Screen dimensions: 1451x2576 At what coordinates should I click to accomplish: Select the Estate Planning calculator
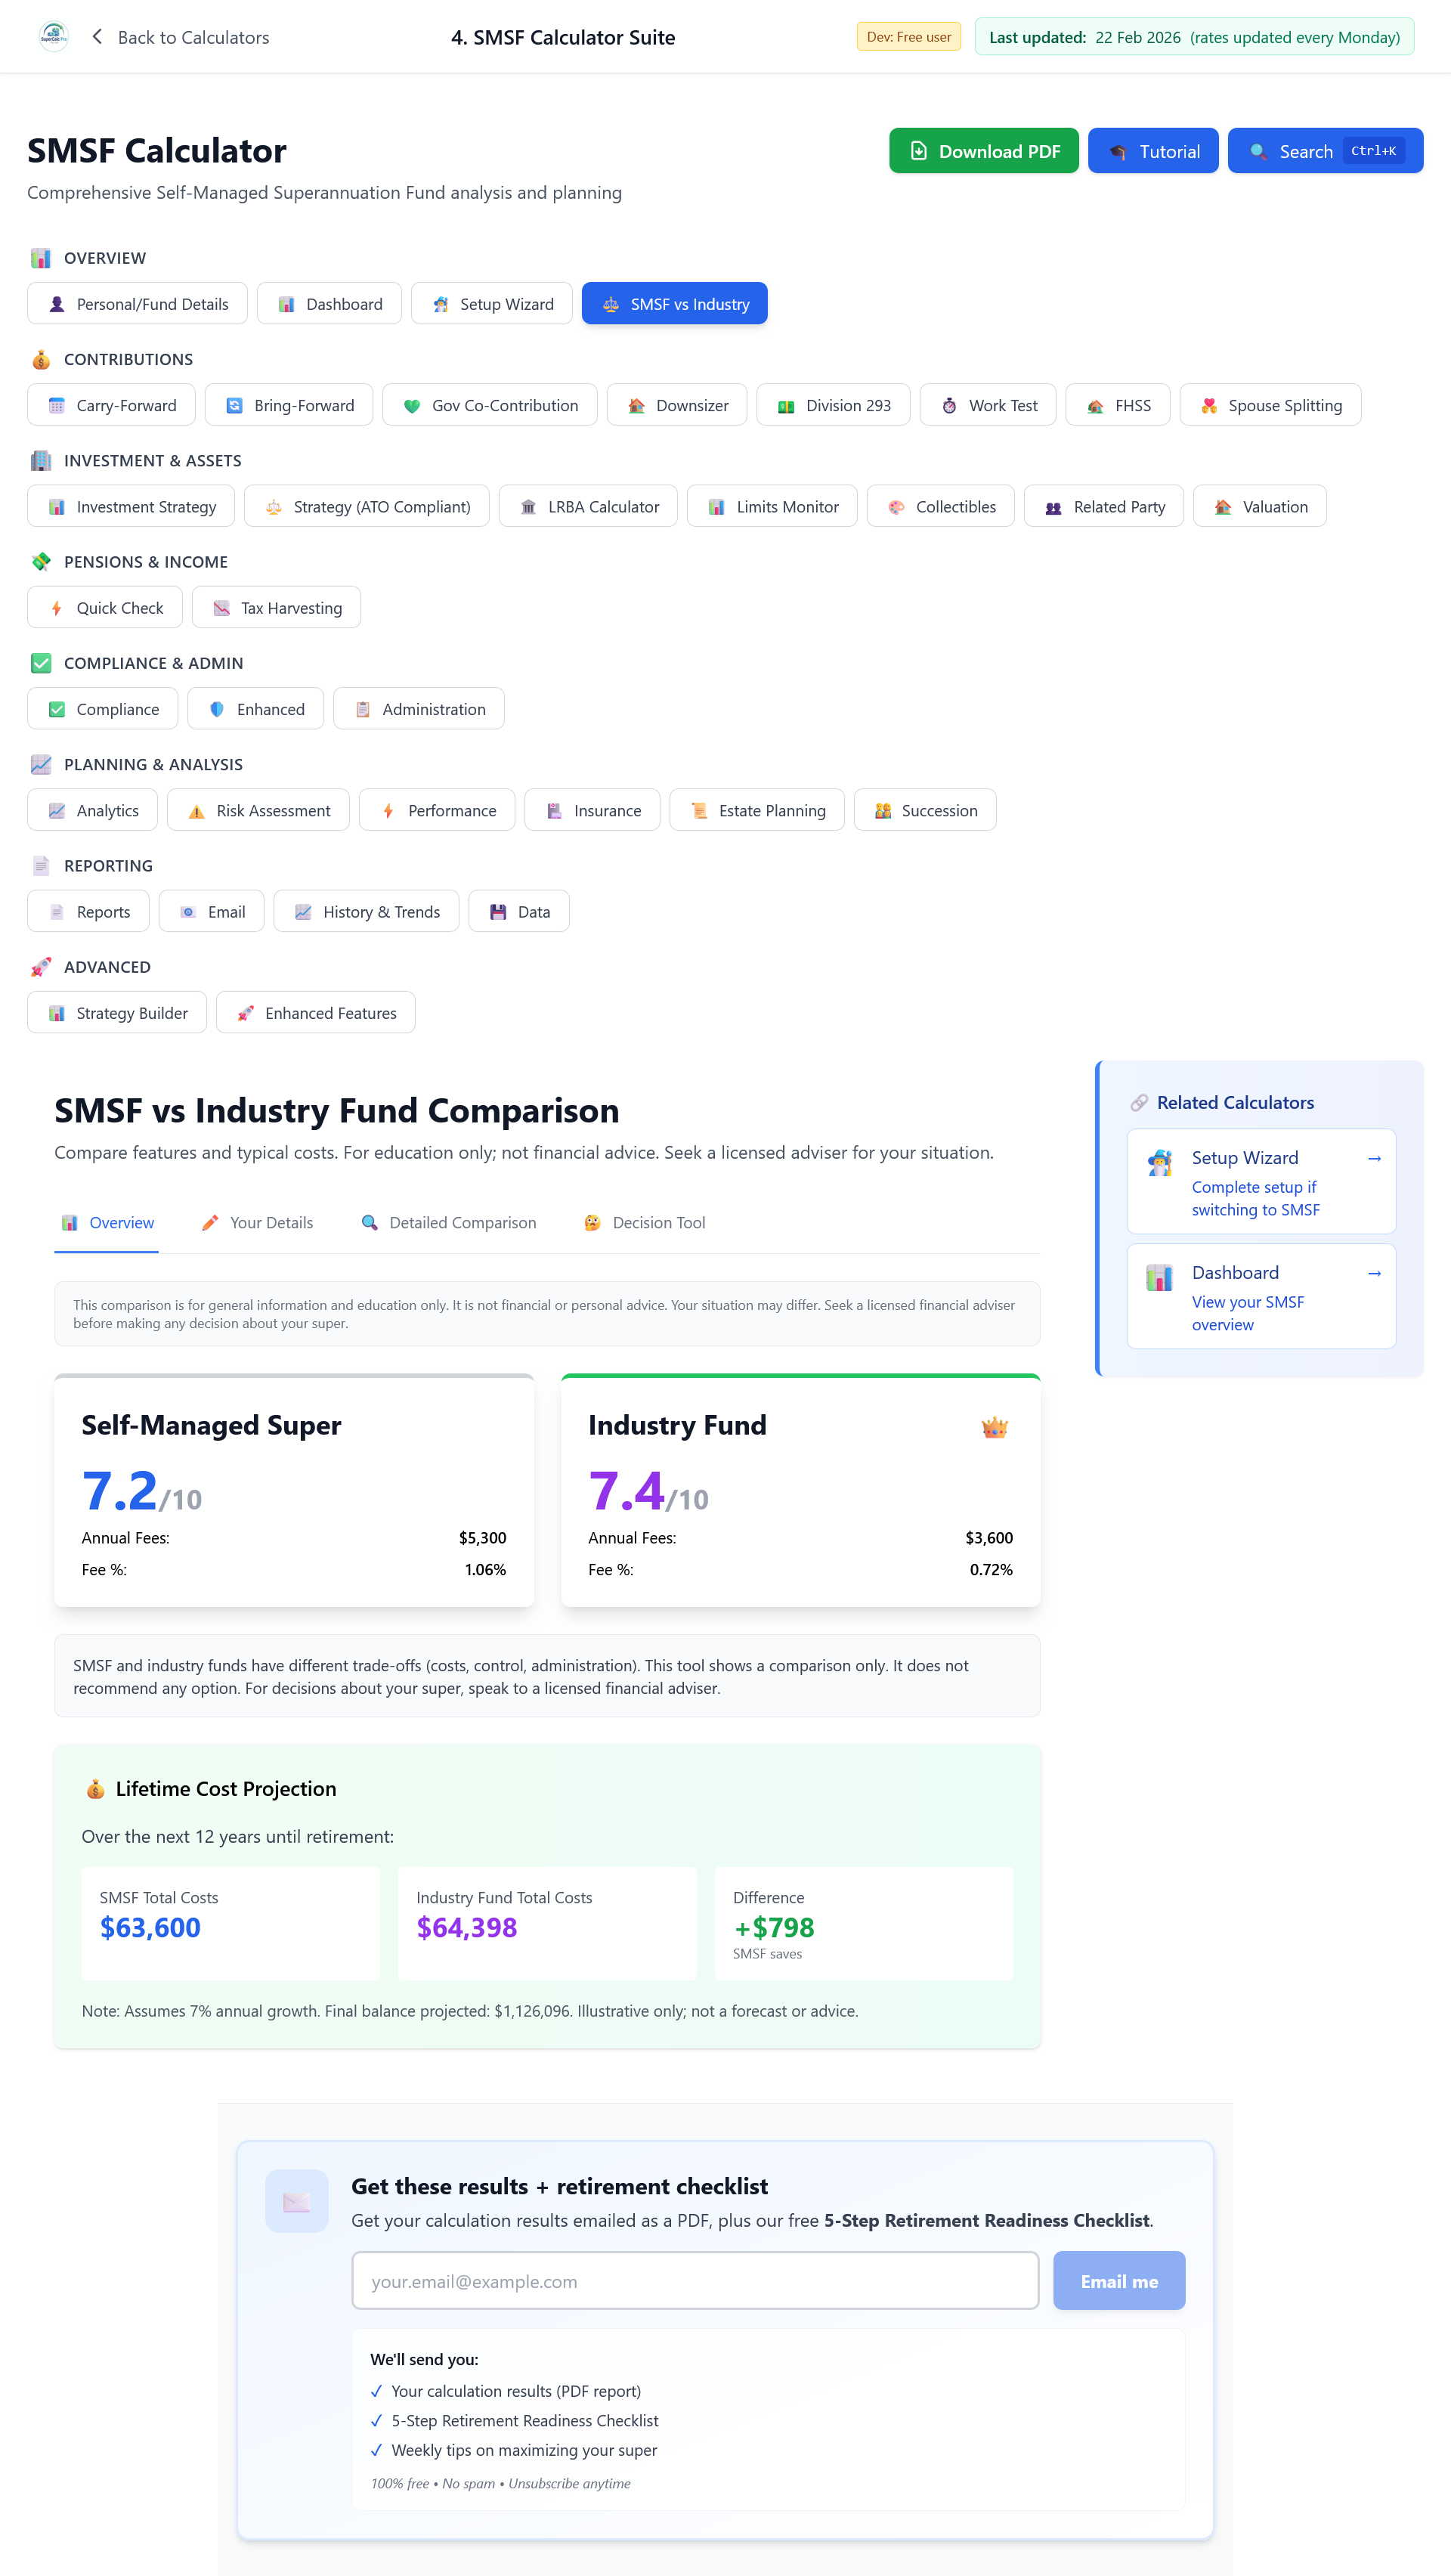(x=757, y=810)
